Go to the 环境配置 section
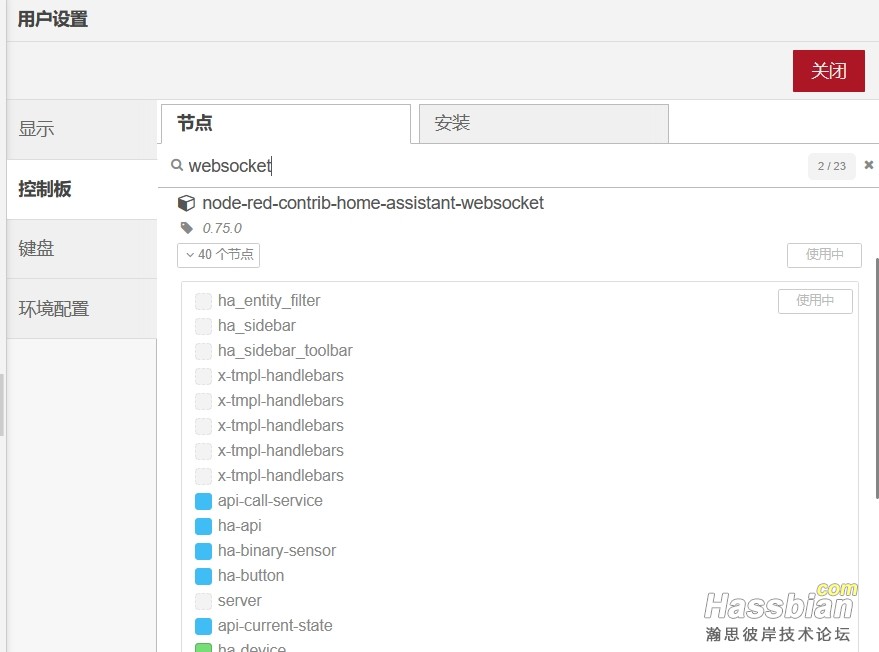The image size is (879, 652). (82, 308)
